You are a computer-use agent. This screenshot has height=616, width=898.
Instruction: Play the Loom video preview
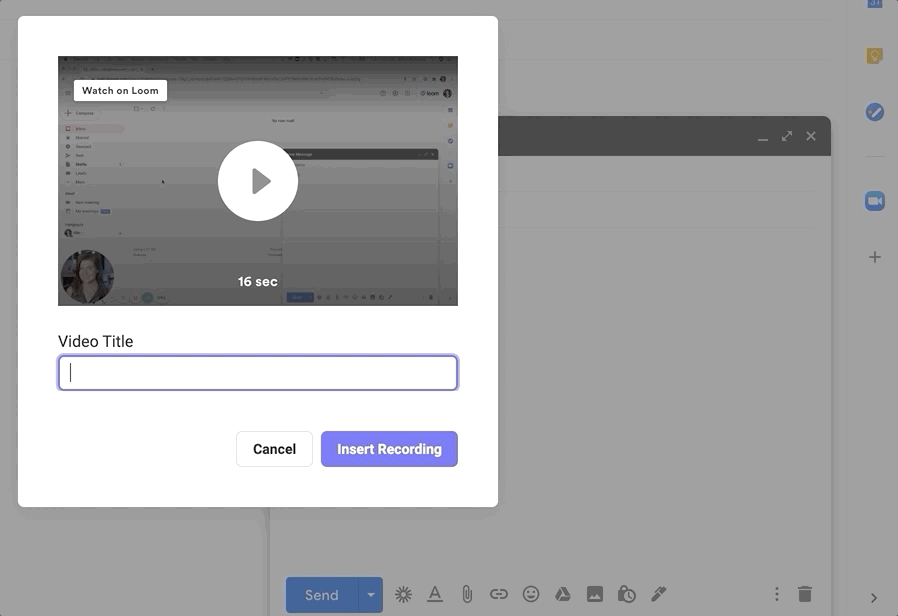point(258,181)
